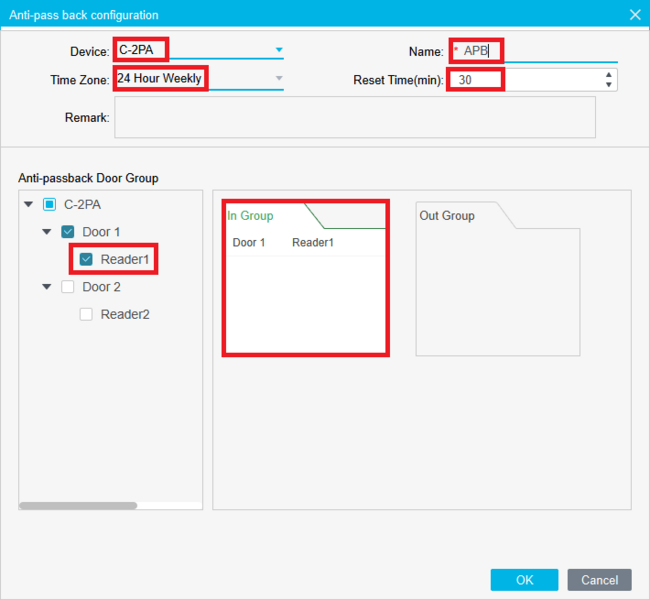Collapse the Door 1 tree node
The height and width of the screenshot is (600, 650).
tap(47, 232)
